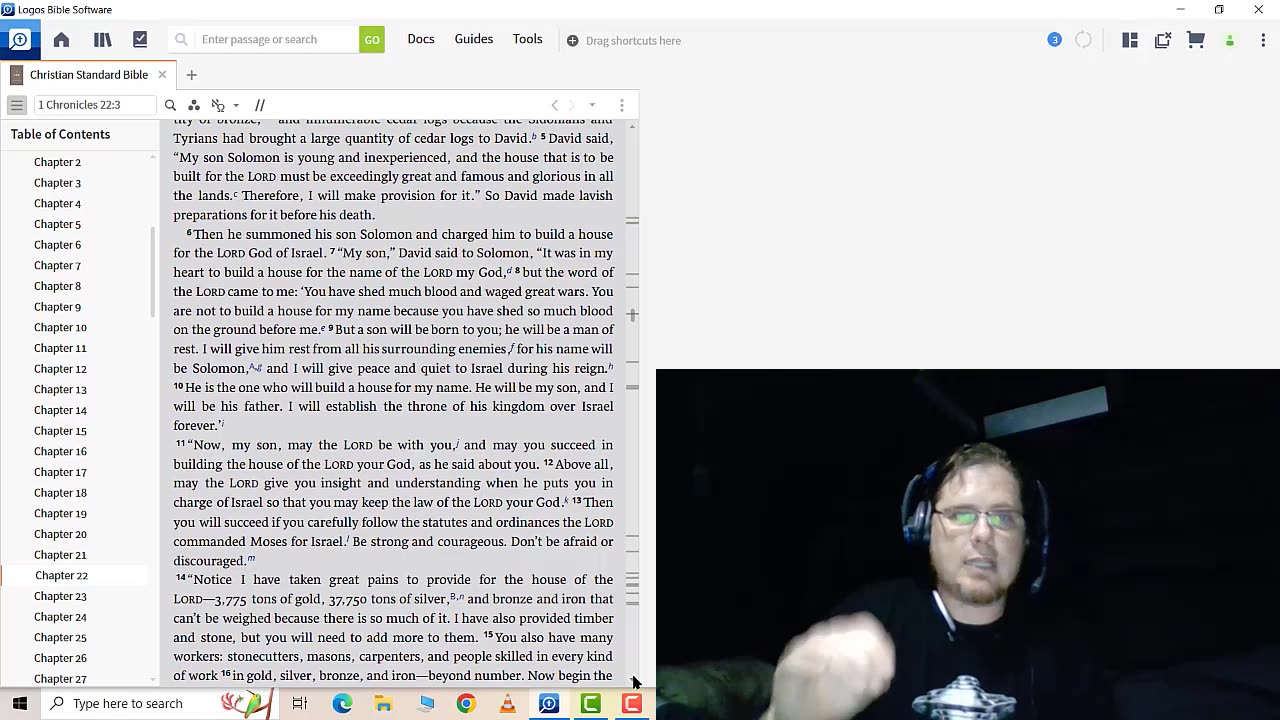Toggle parallel resources double-slash icon
Viewport: 1280px width, 720px height.
click(x=260, y=105)
